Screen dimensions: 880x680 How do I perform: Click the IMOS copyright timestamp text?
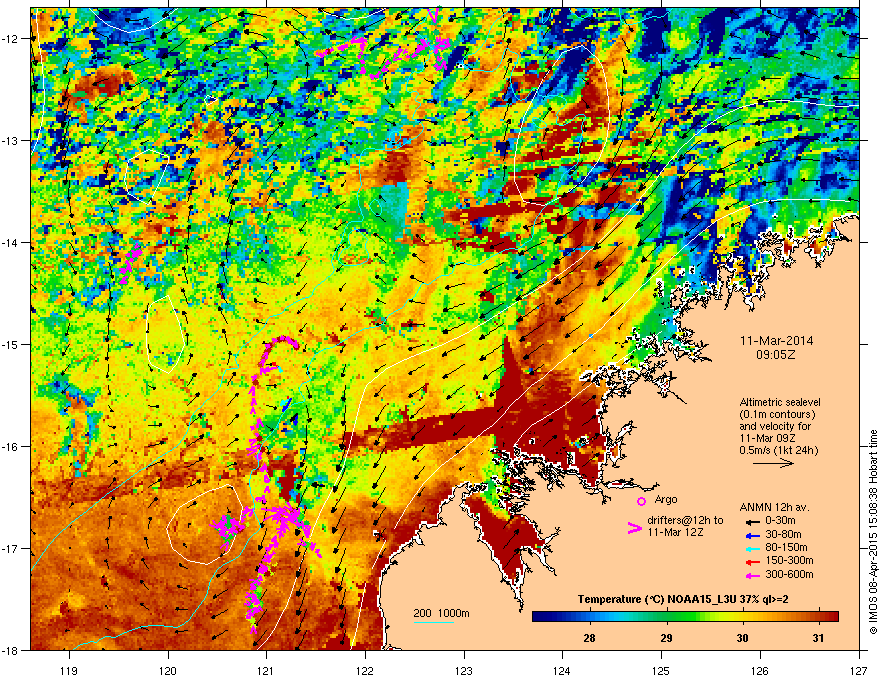(873, 532)
